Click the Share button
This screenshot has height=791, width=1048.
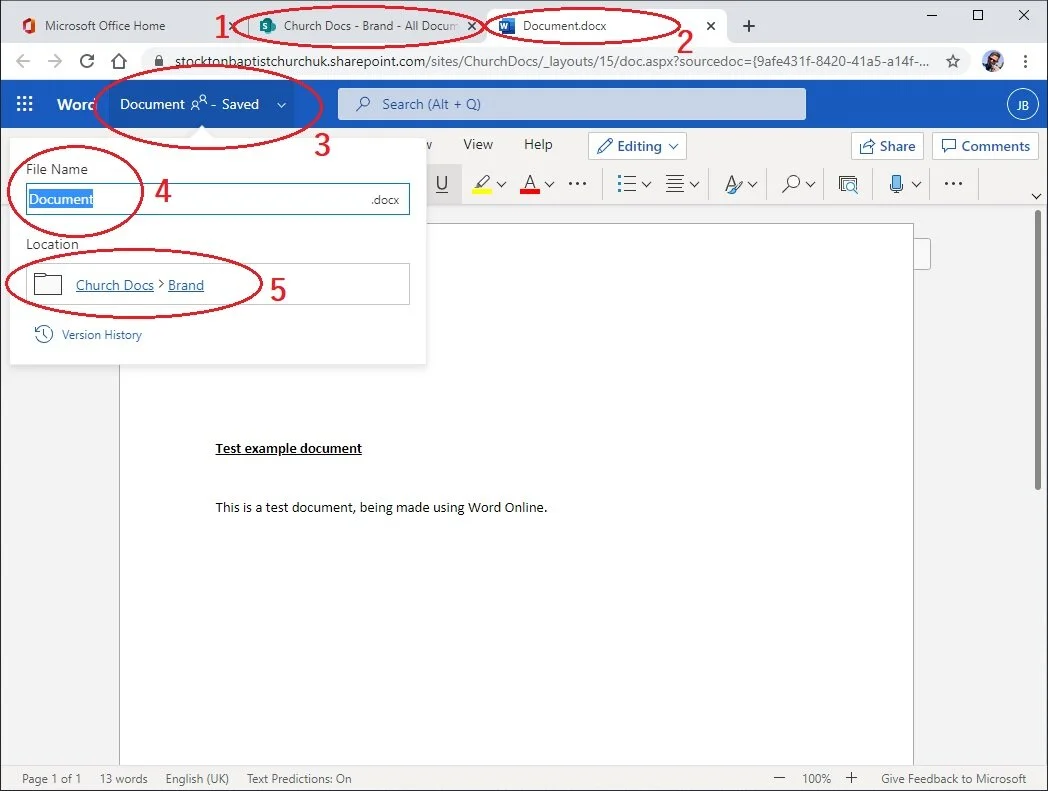tap(887, 146)
